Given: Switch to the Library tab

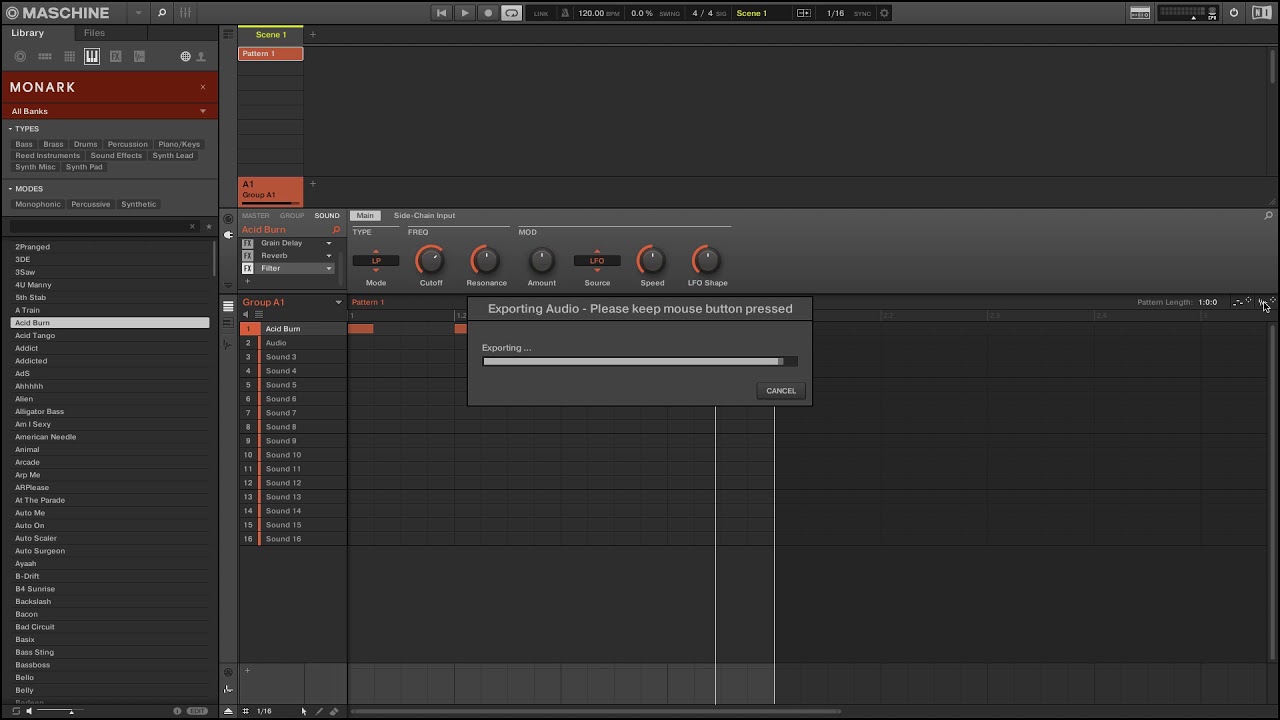Looking at the screenshot, I should (28, 33).
